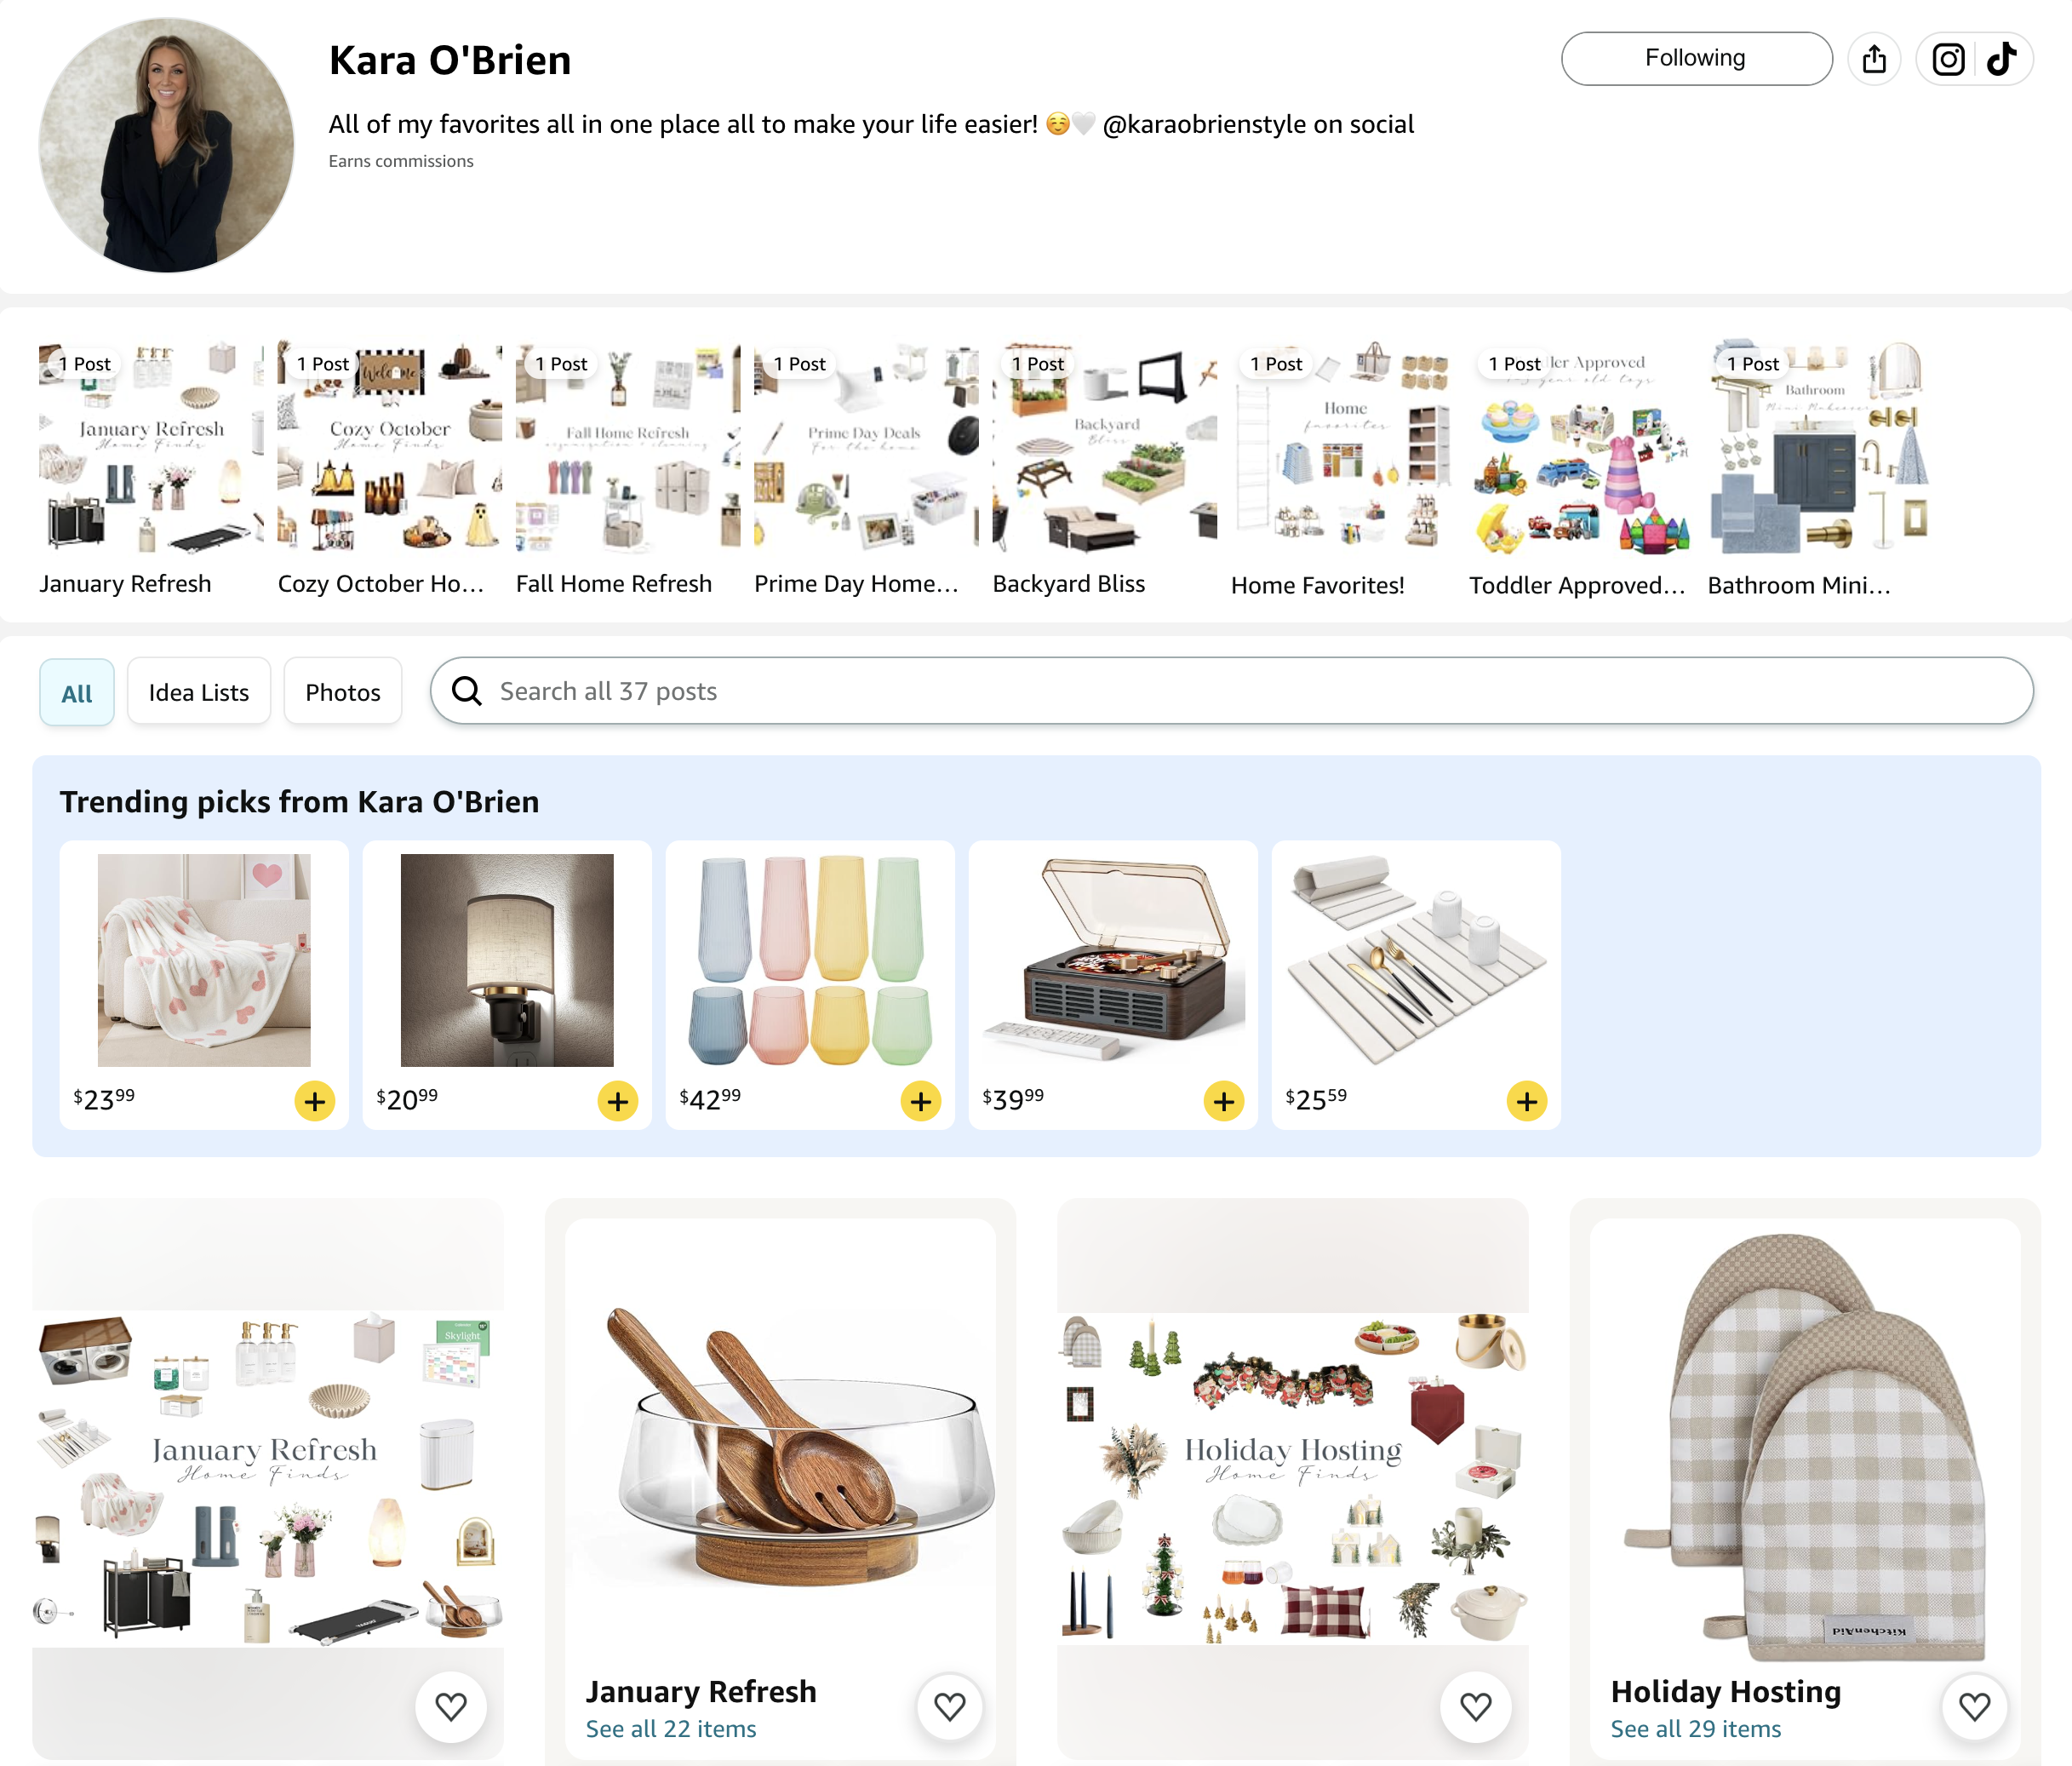Viewport: 2072px width, 1766px height.
Task: Add the $23.99 heart blanket to cart
Action: pyautogui.click(x=315, y=1101)
